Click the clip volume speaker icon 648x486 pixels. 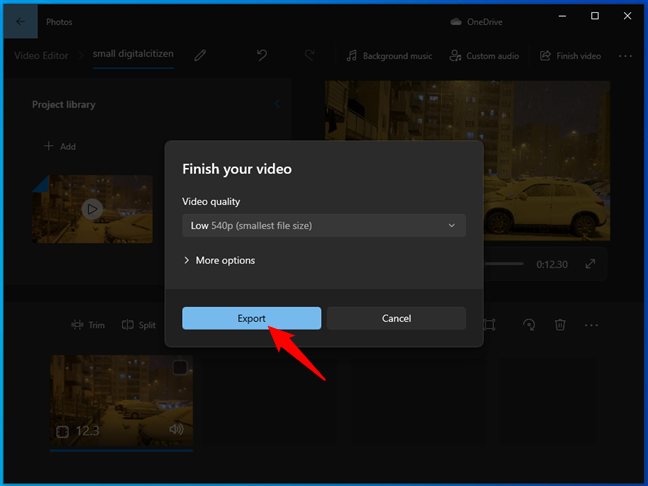tap(176, 429)
